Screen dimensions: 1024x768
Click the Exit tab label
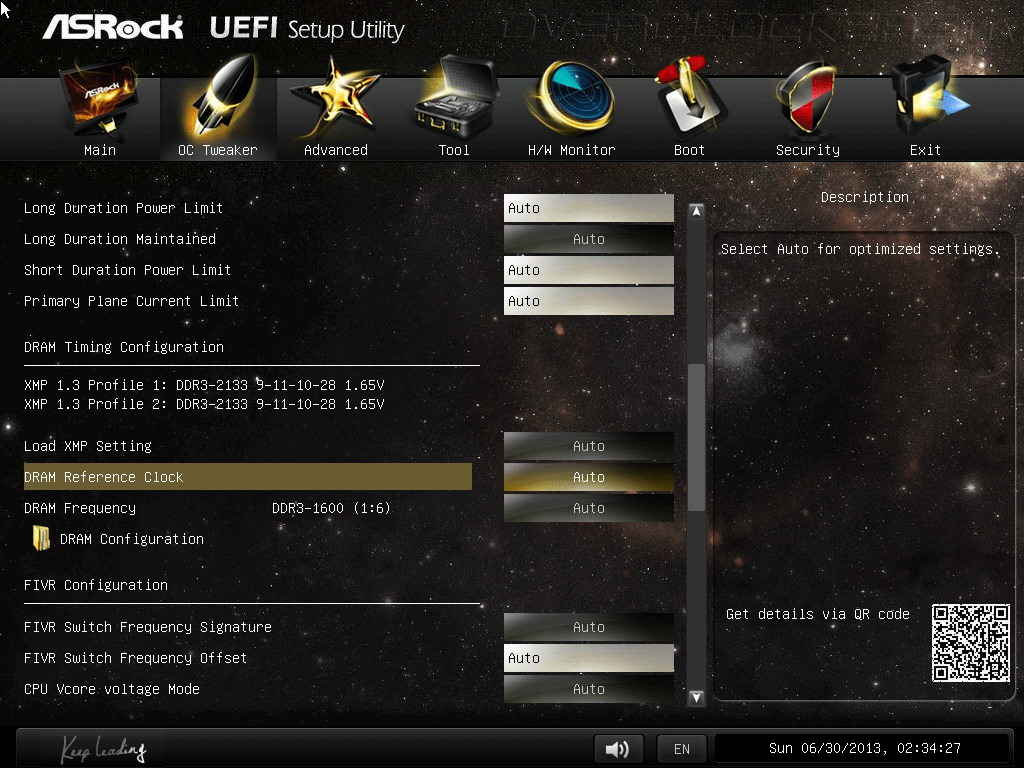tap(925, 150)
